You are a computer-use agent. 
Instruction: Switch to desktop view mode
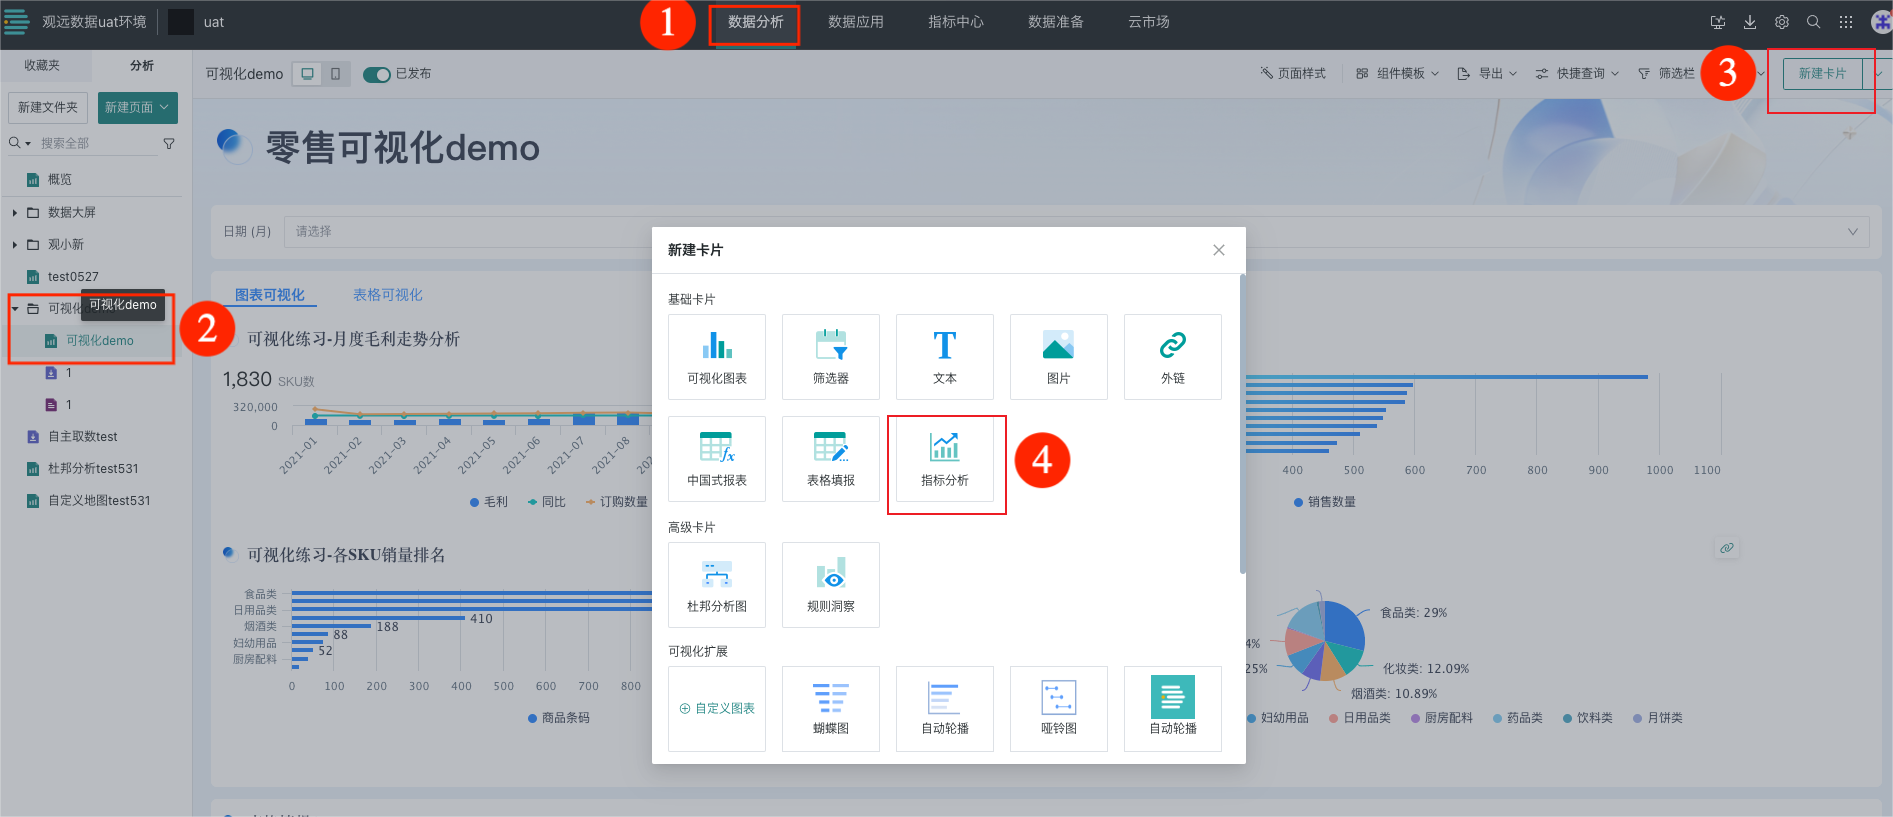[x=308, y=74]
